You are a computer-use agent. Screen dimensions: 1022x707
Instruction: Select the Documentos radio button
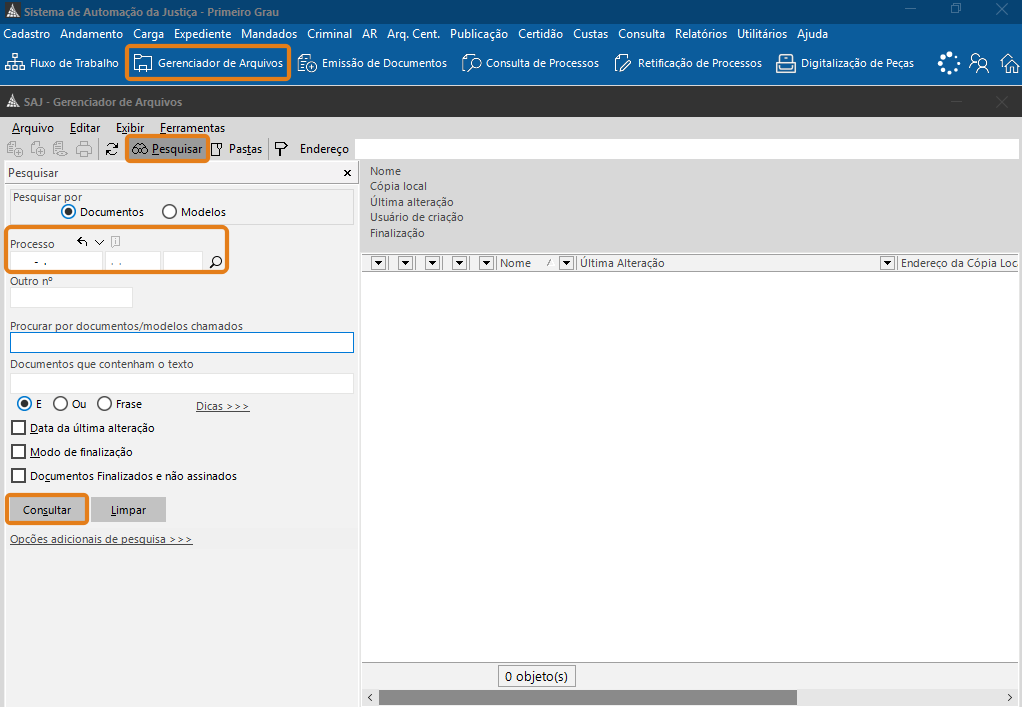[68, 212]
